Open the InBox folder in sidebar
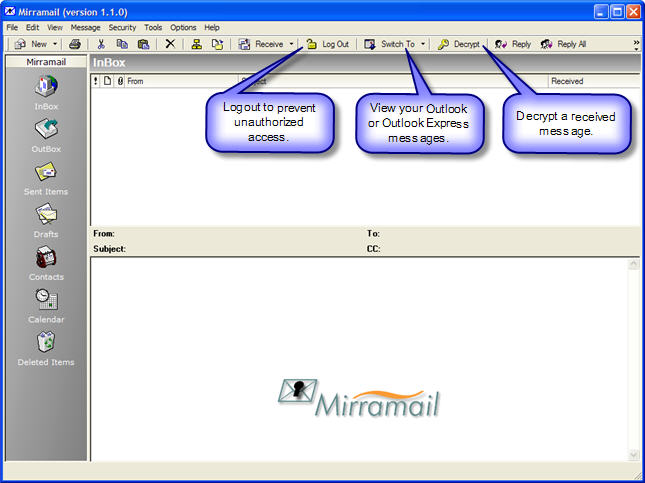This screenshot has height=483, width=645. tap(46, 93)
